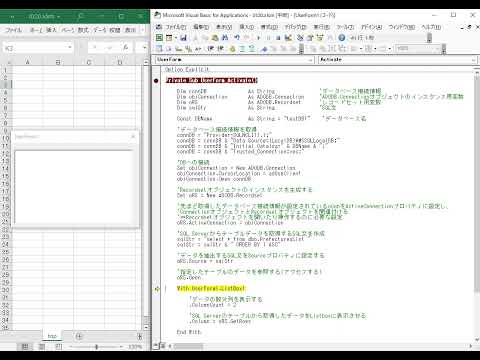
Task: Open the デバッグ(D) menu
Action: pyautogui.click(x=295, y=27)
